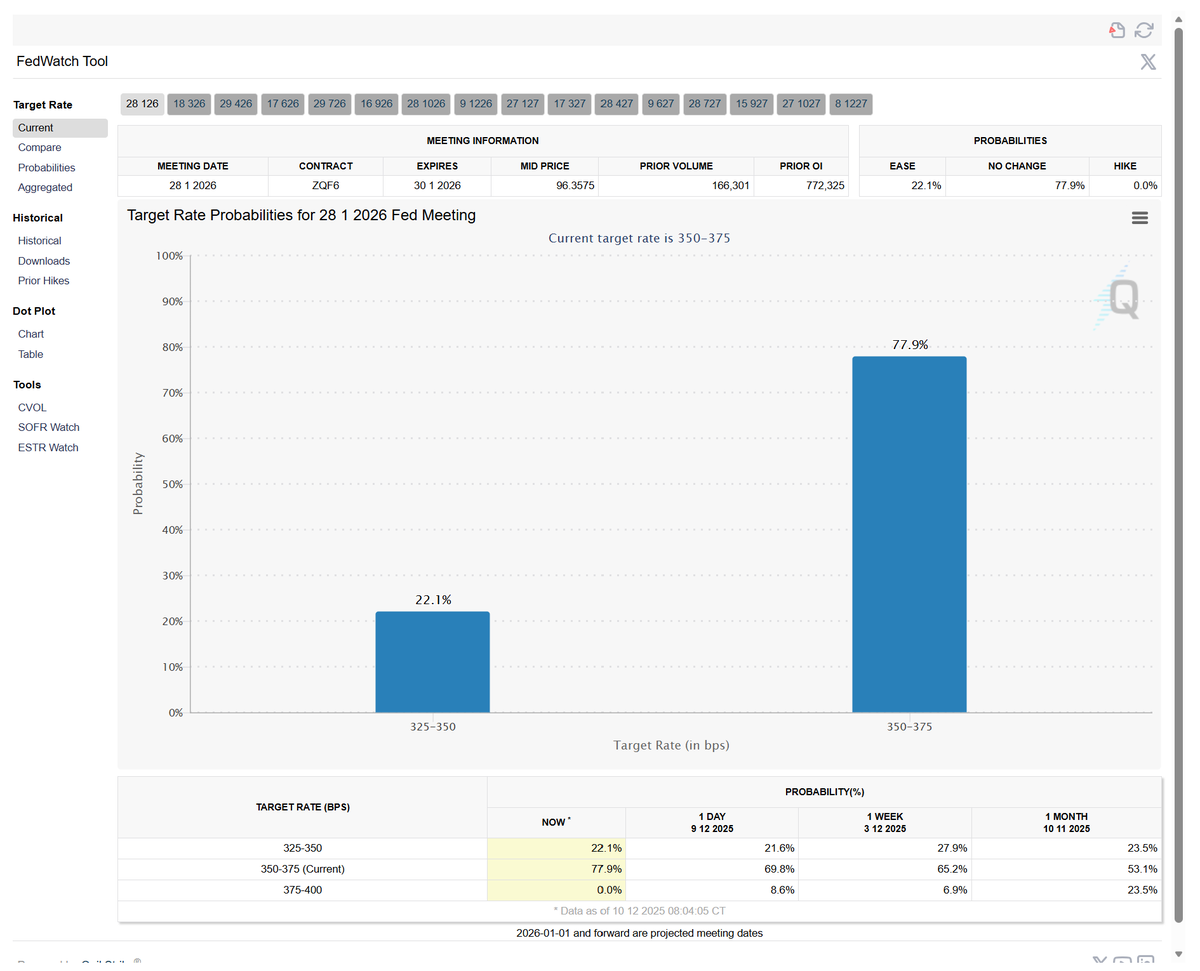
Task: Select the 18 326 meeting tab
Action: 189,104
